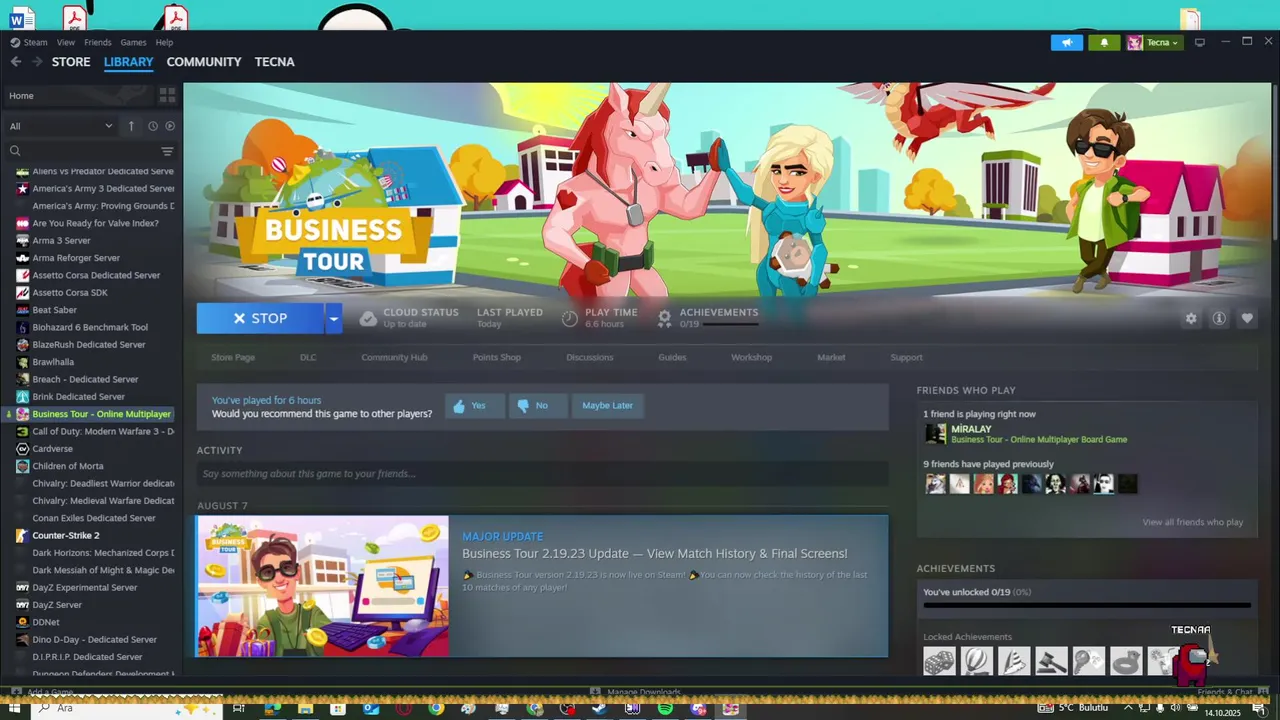The image size is (1280, 720).
Task: Go back with the navigation arrow
Action: point(15,62)
